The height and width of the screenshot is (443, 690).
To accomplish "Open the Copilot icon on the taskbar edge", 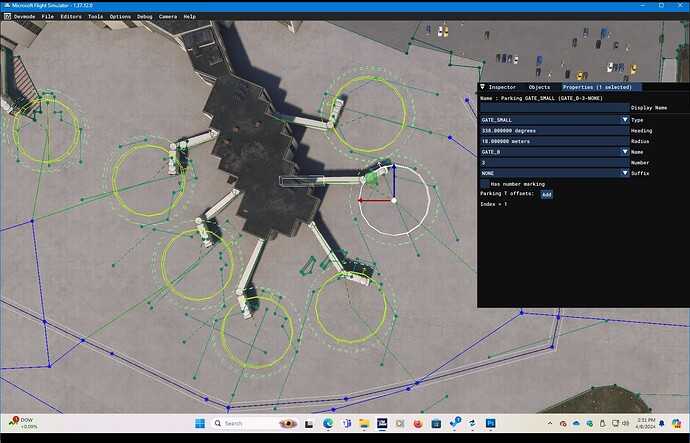I will (x=676, y=423).
